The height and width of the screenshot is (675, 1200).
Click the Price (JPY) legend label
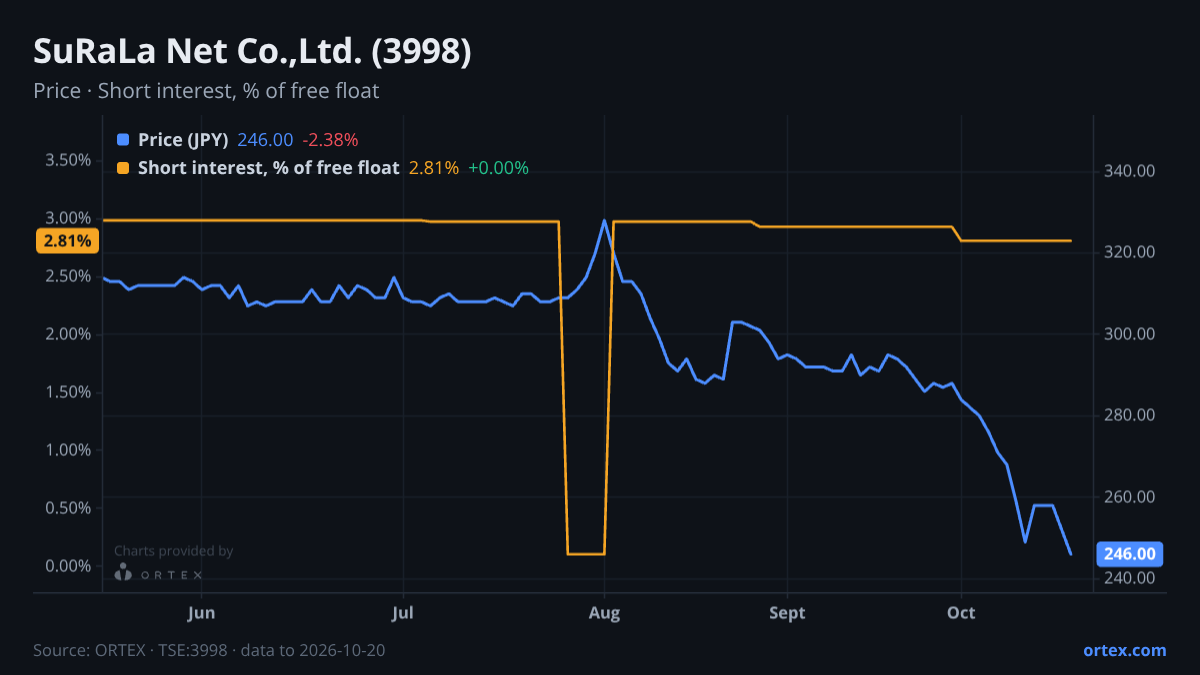point(183,140)
